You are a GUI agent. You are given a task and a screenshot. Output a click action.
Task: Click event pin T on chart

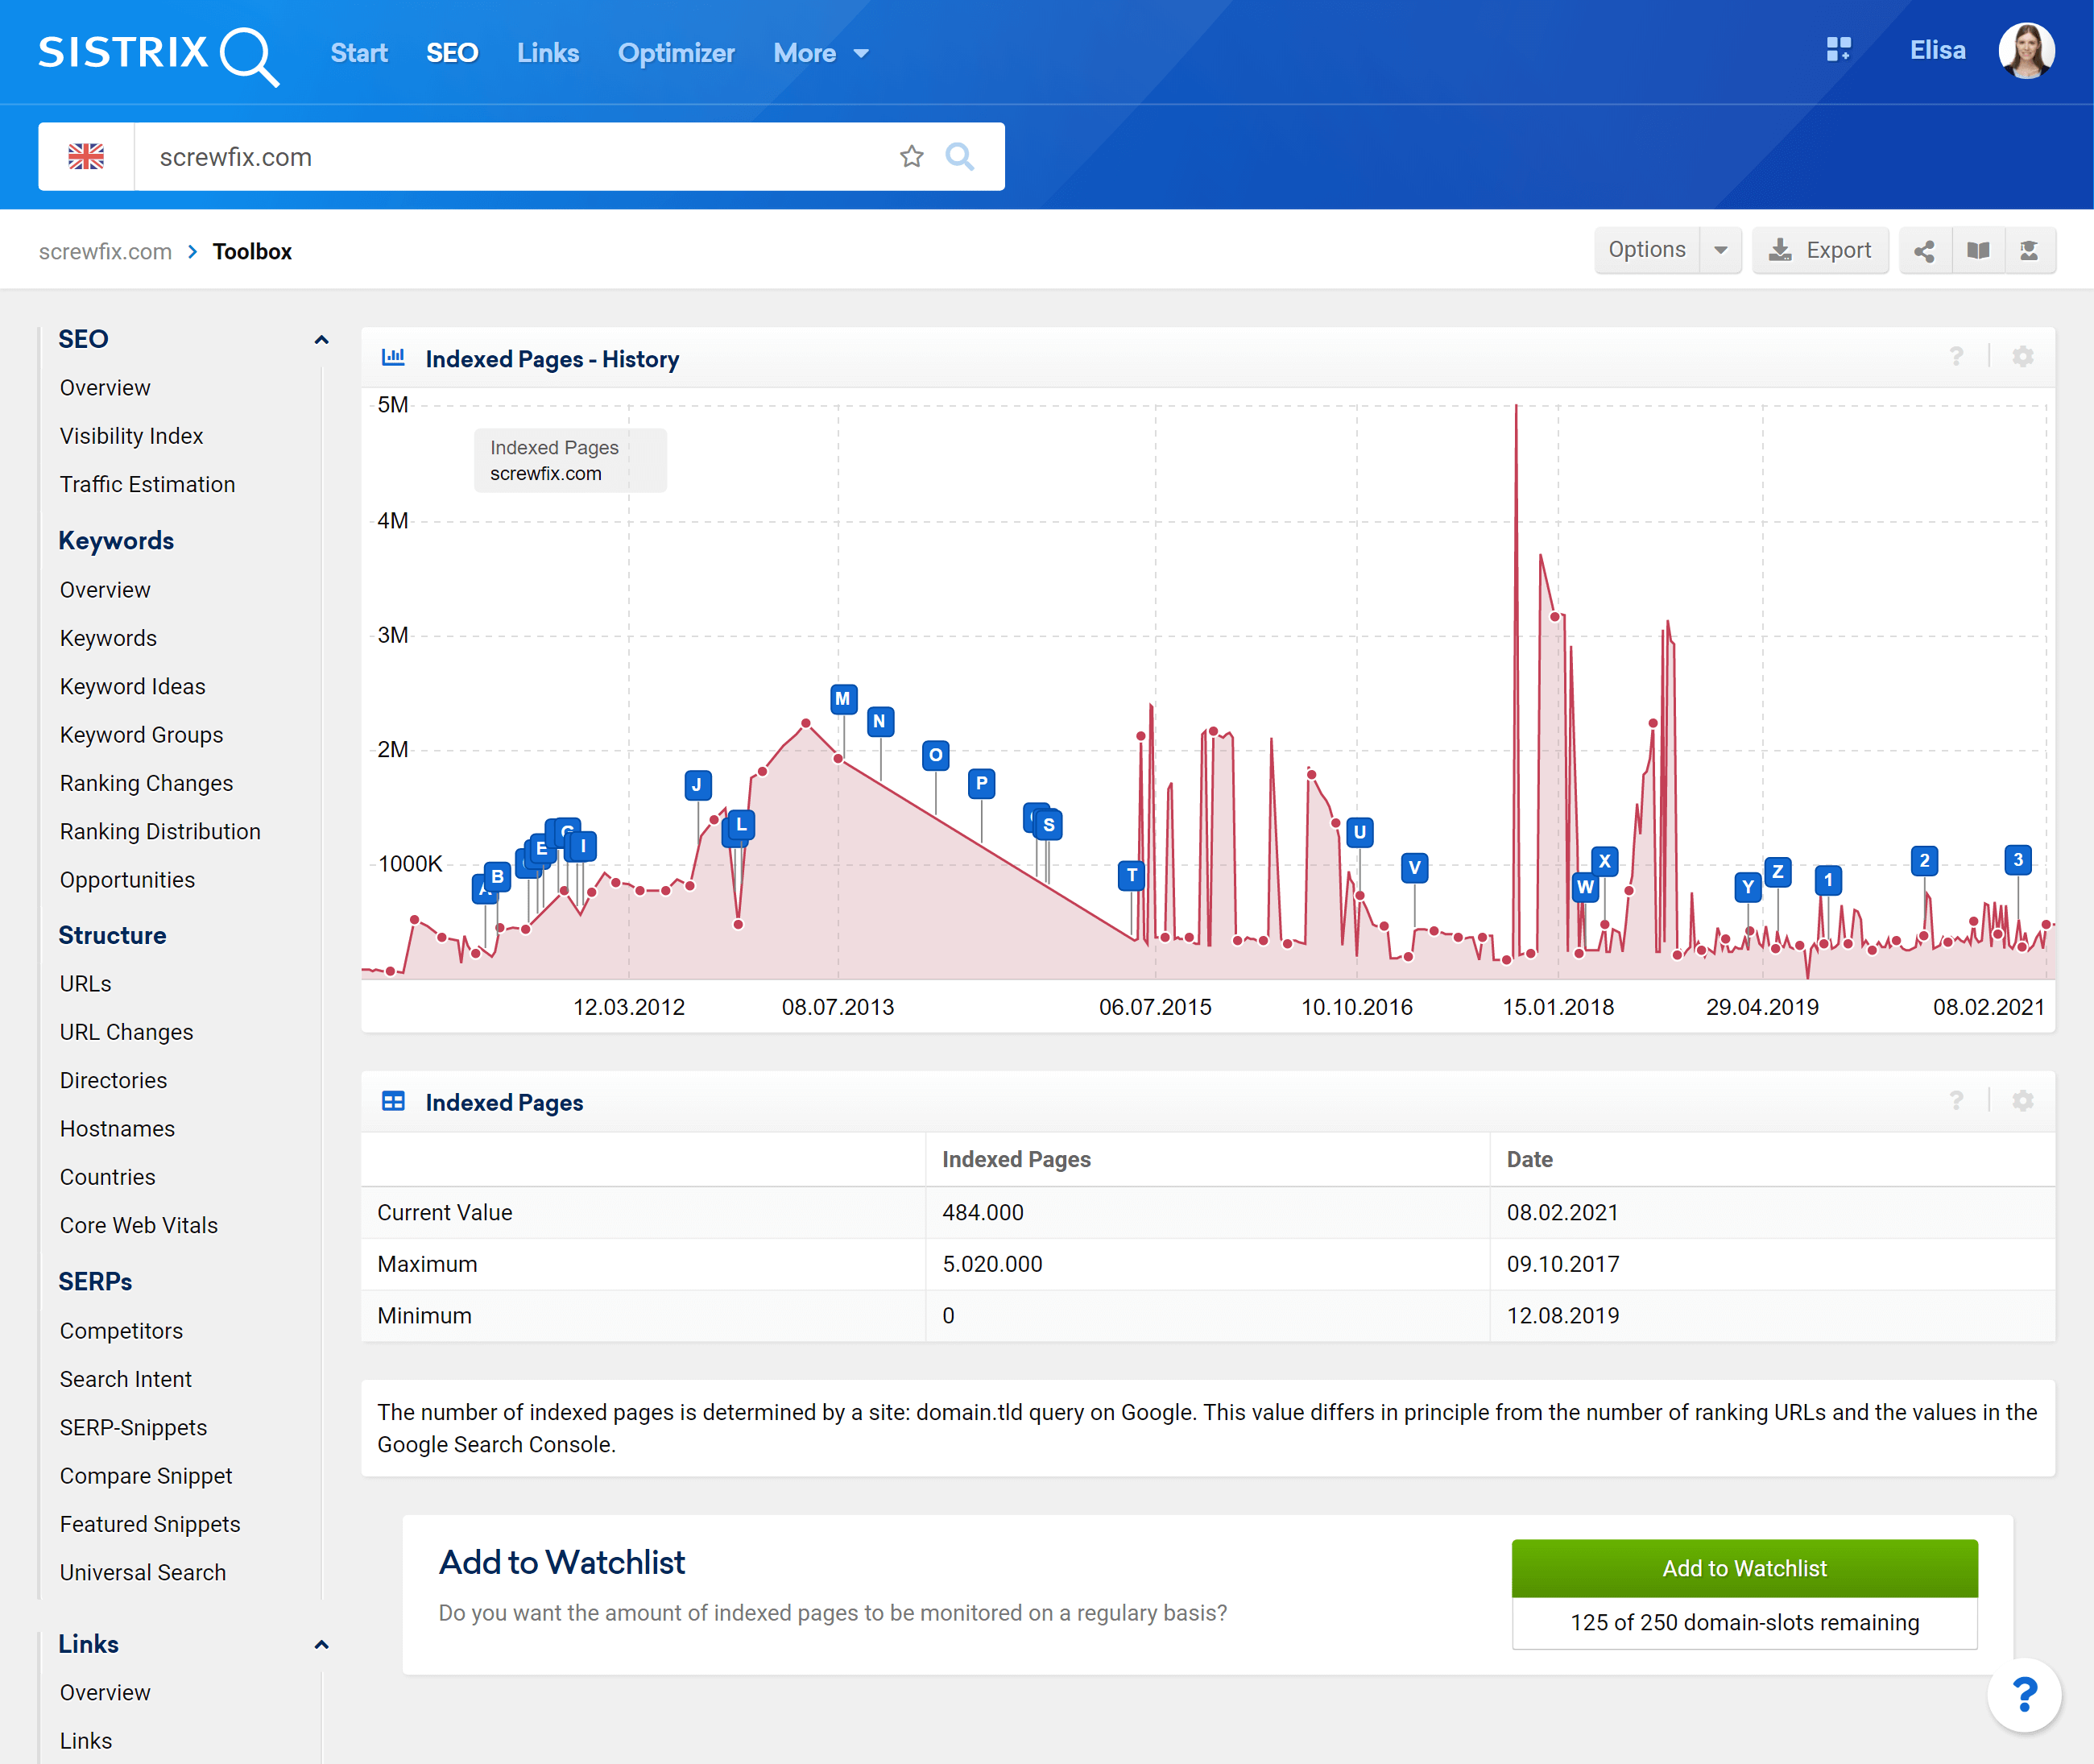1131,875
